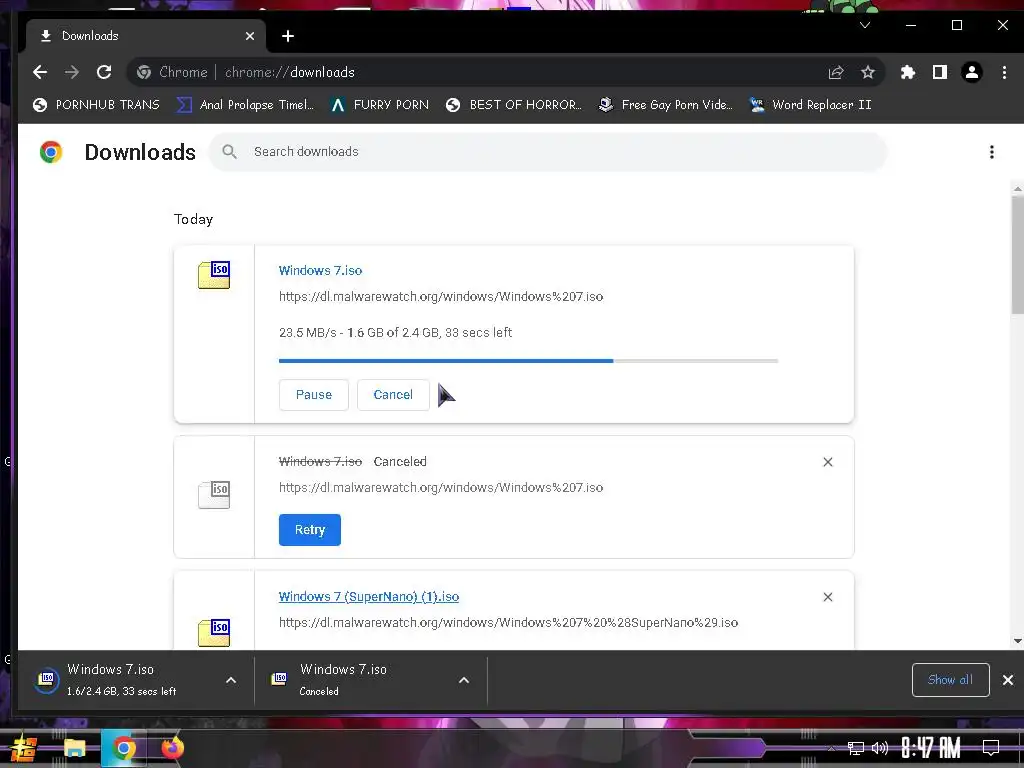Click the active Windows 7.iso file icon
1024x768 pixels.
coord(214,275)
